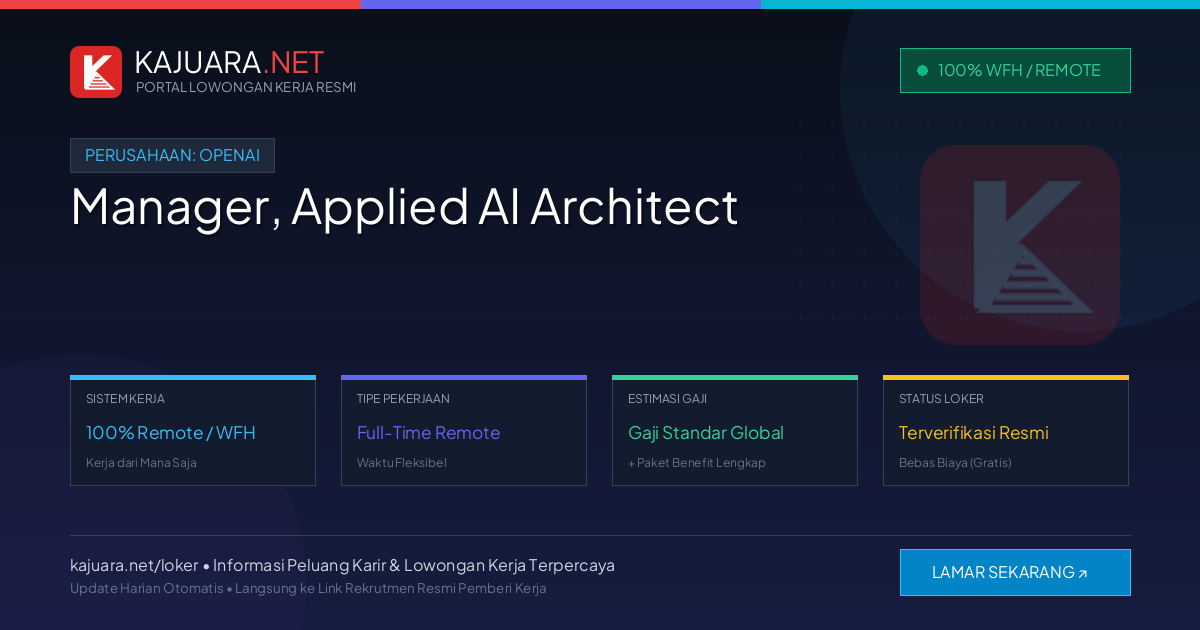The height and width of the screenshot is (630, 1200).
Task: Click the 'STATUS LOKER' card label
Action: (x=941, y=398)
